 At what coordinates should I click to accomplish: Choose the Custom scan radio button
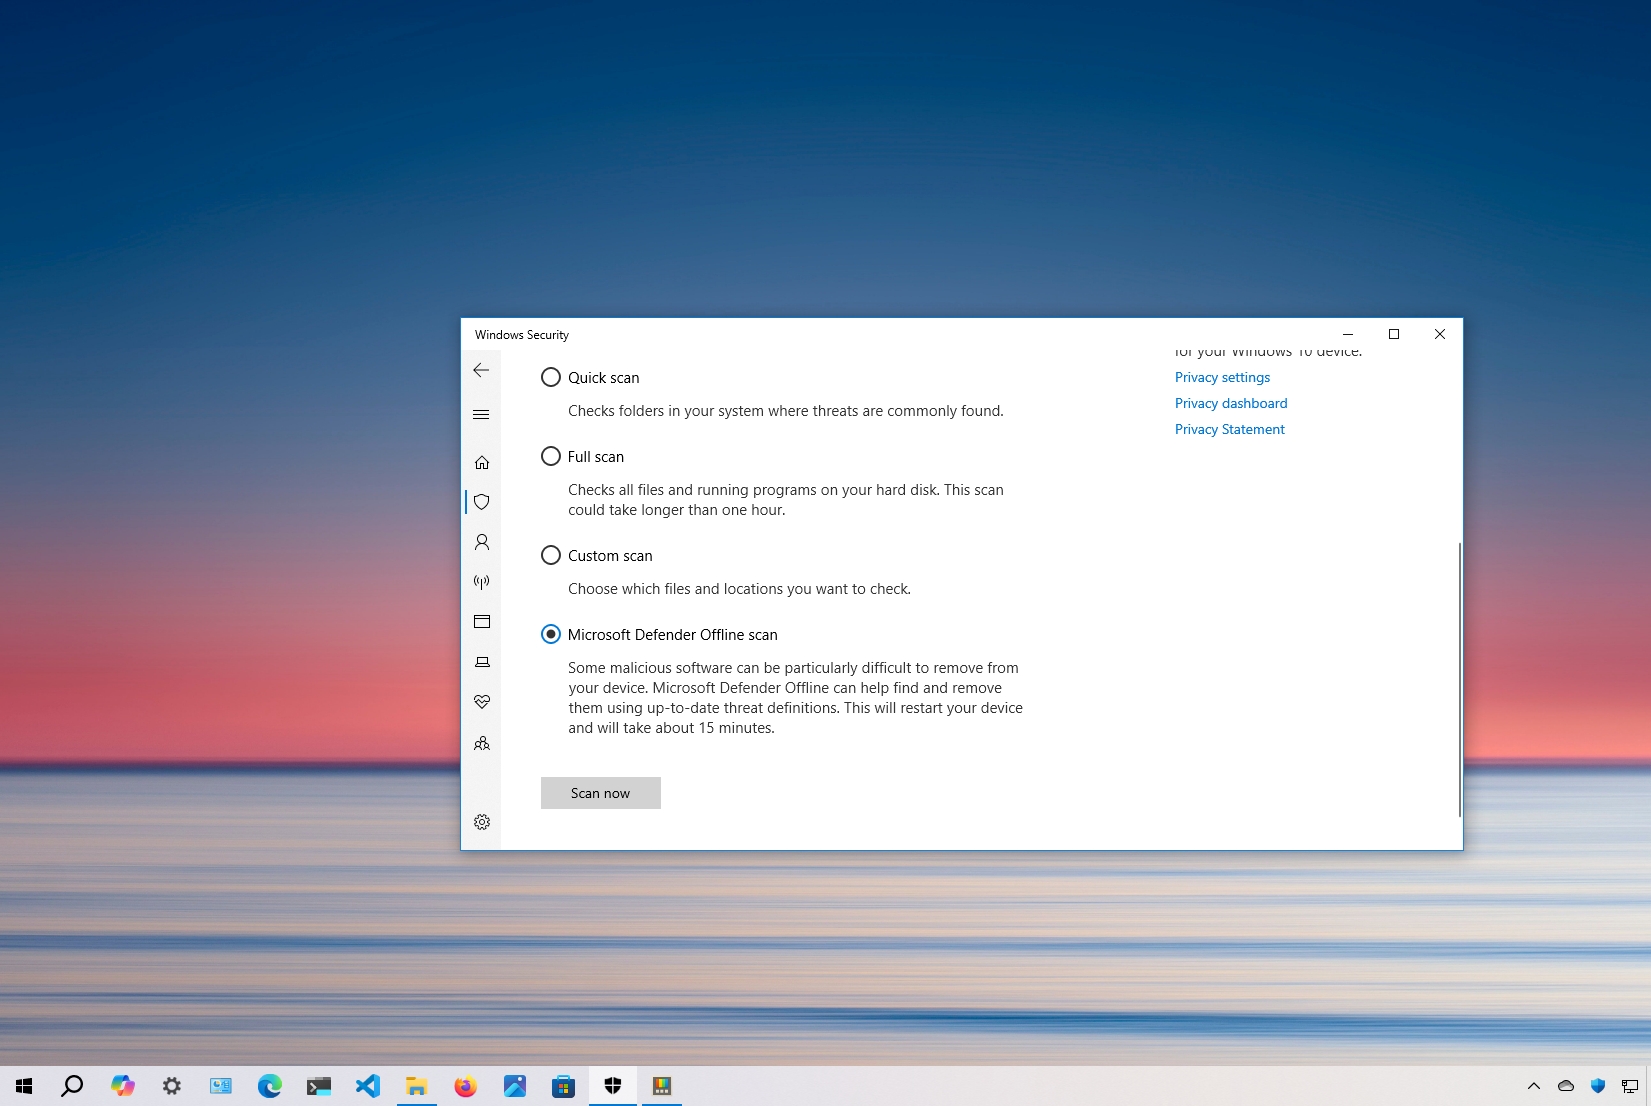550,555
